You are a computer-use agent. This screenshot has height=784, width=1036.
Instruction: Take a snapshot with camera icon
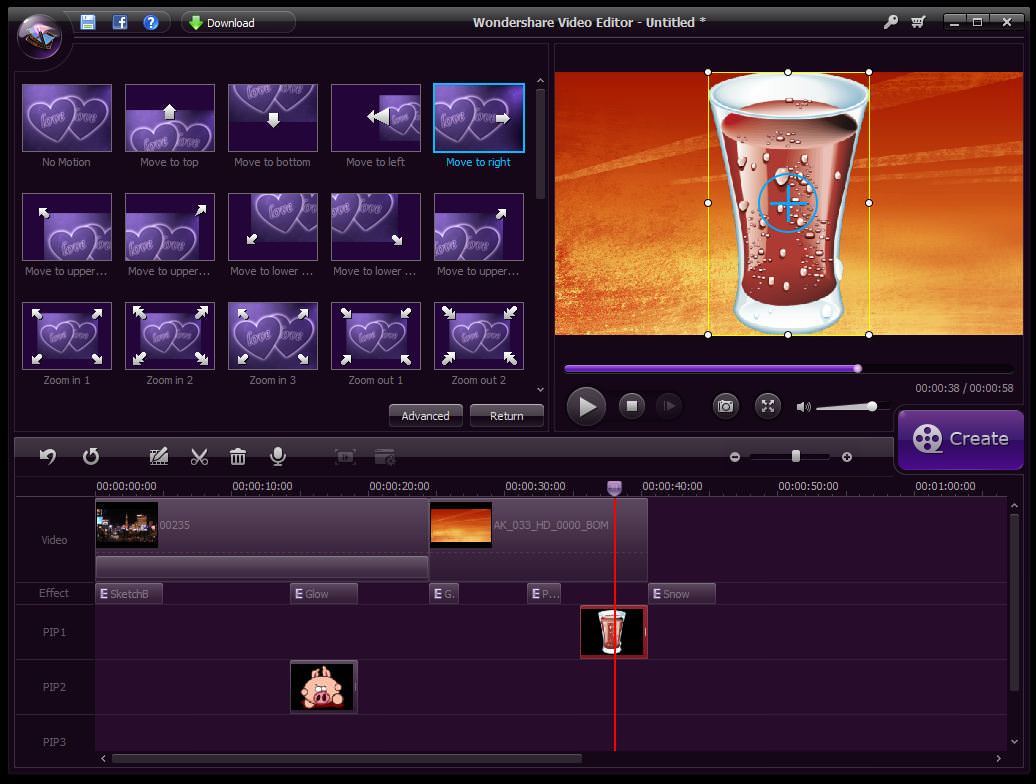coord(725,406)
